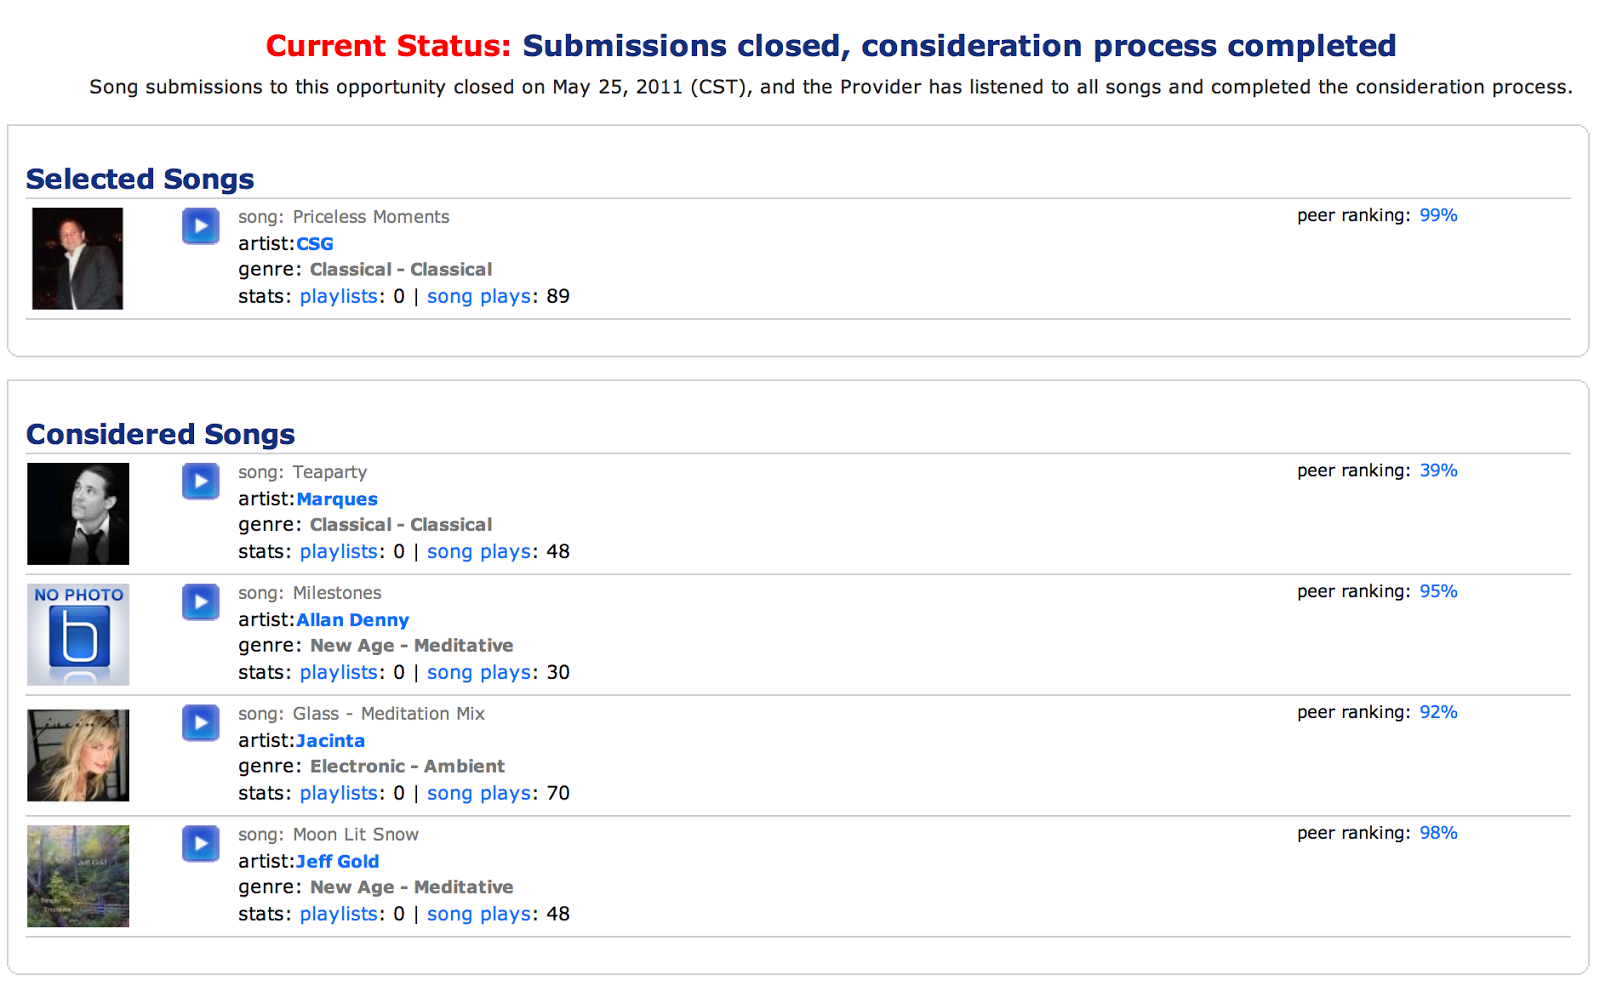Play the song Priceless Moments
Viewport: 1600px width, 992px height.
click(200, 226)
